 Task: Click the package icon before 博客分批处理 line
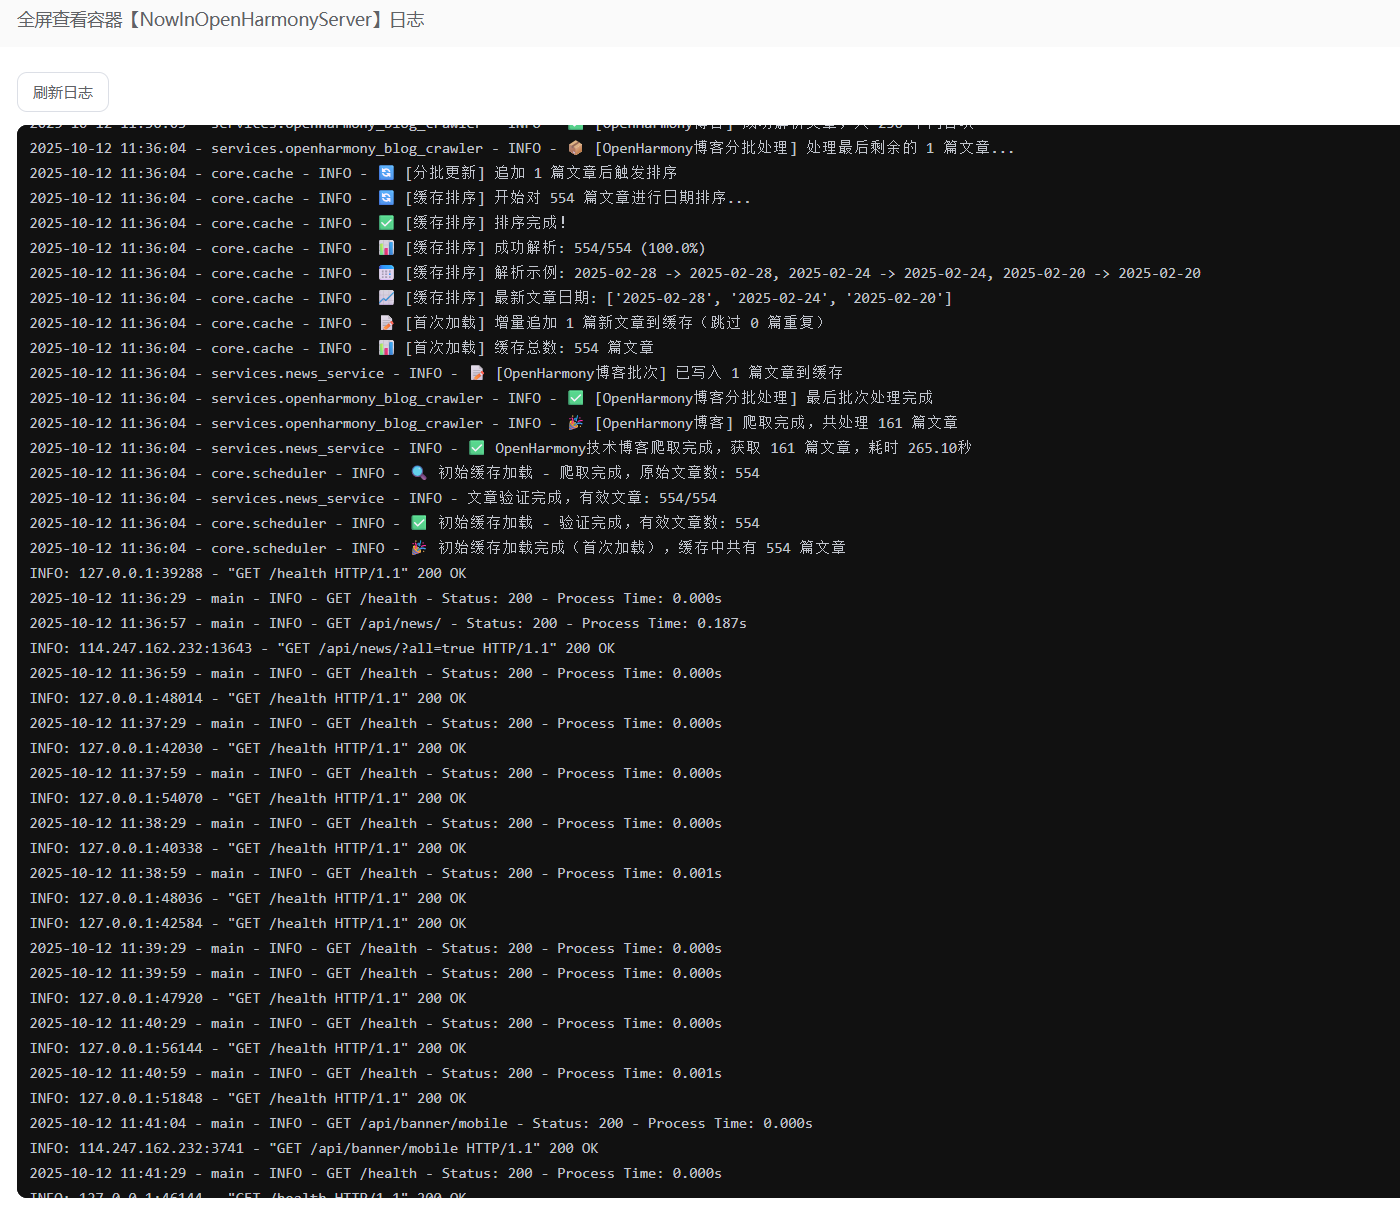(x=575, y=148)
